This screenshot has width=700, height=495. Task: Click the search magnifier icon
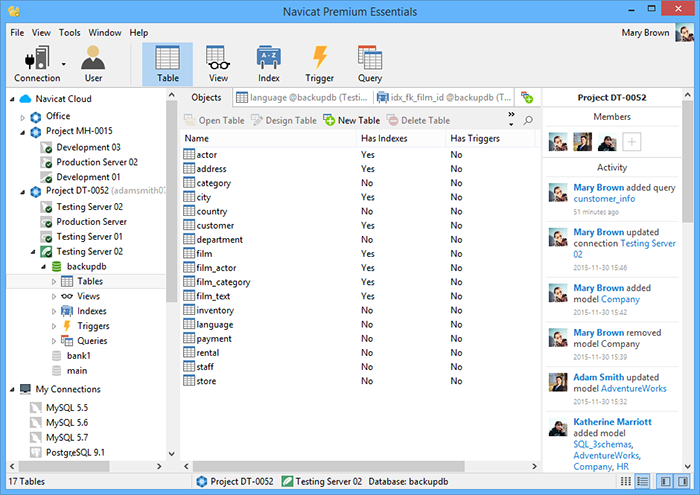tap(528, 120)
